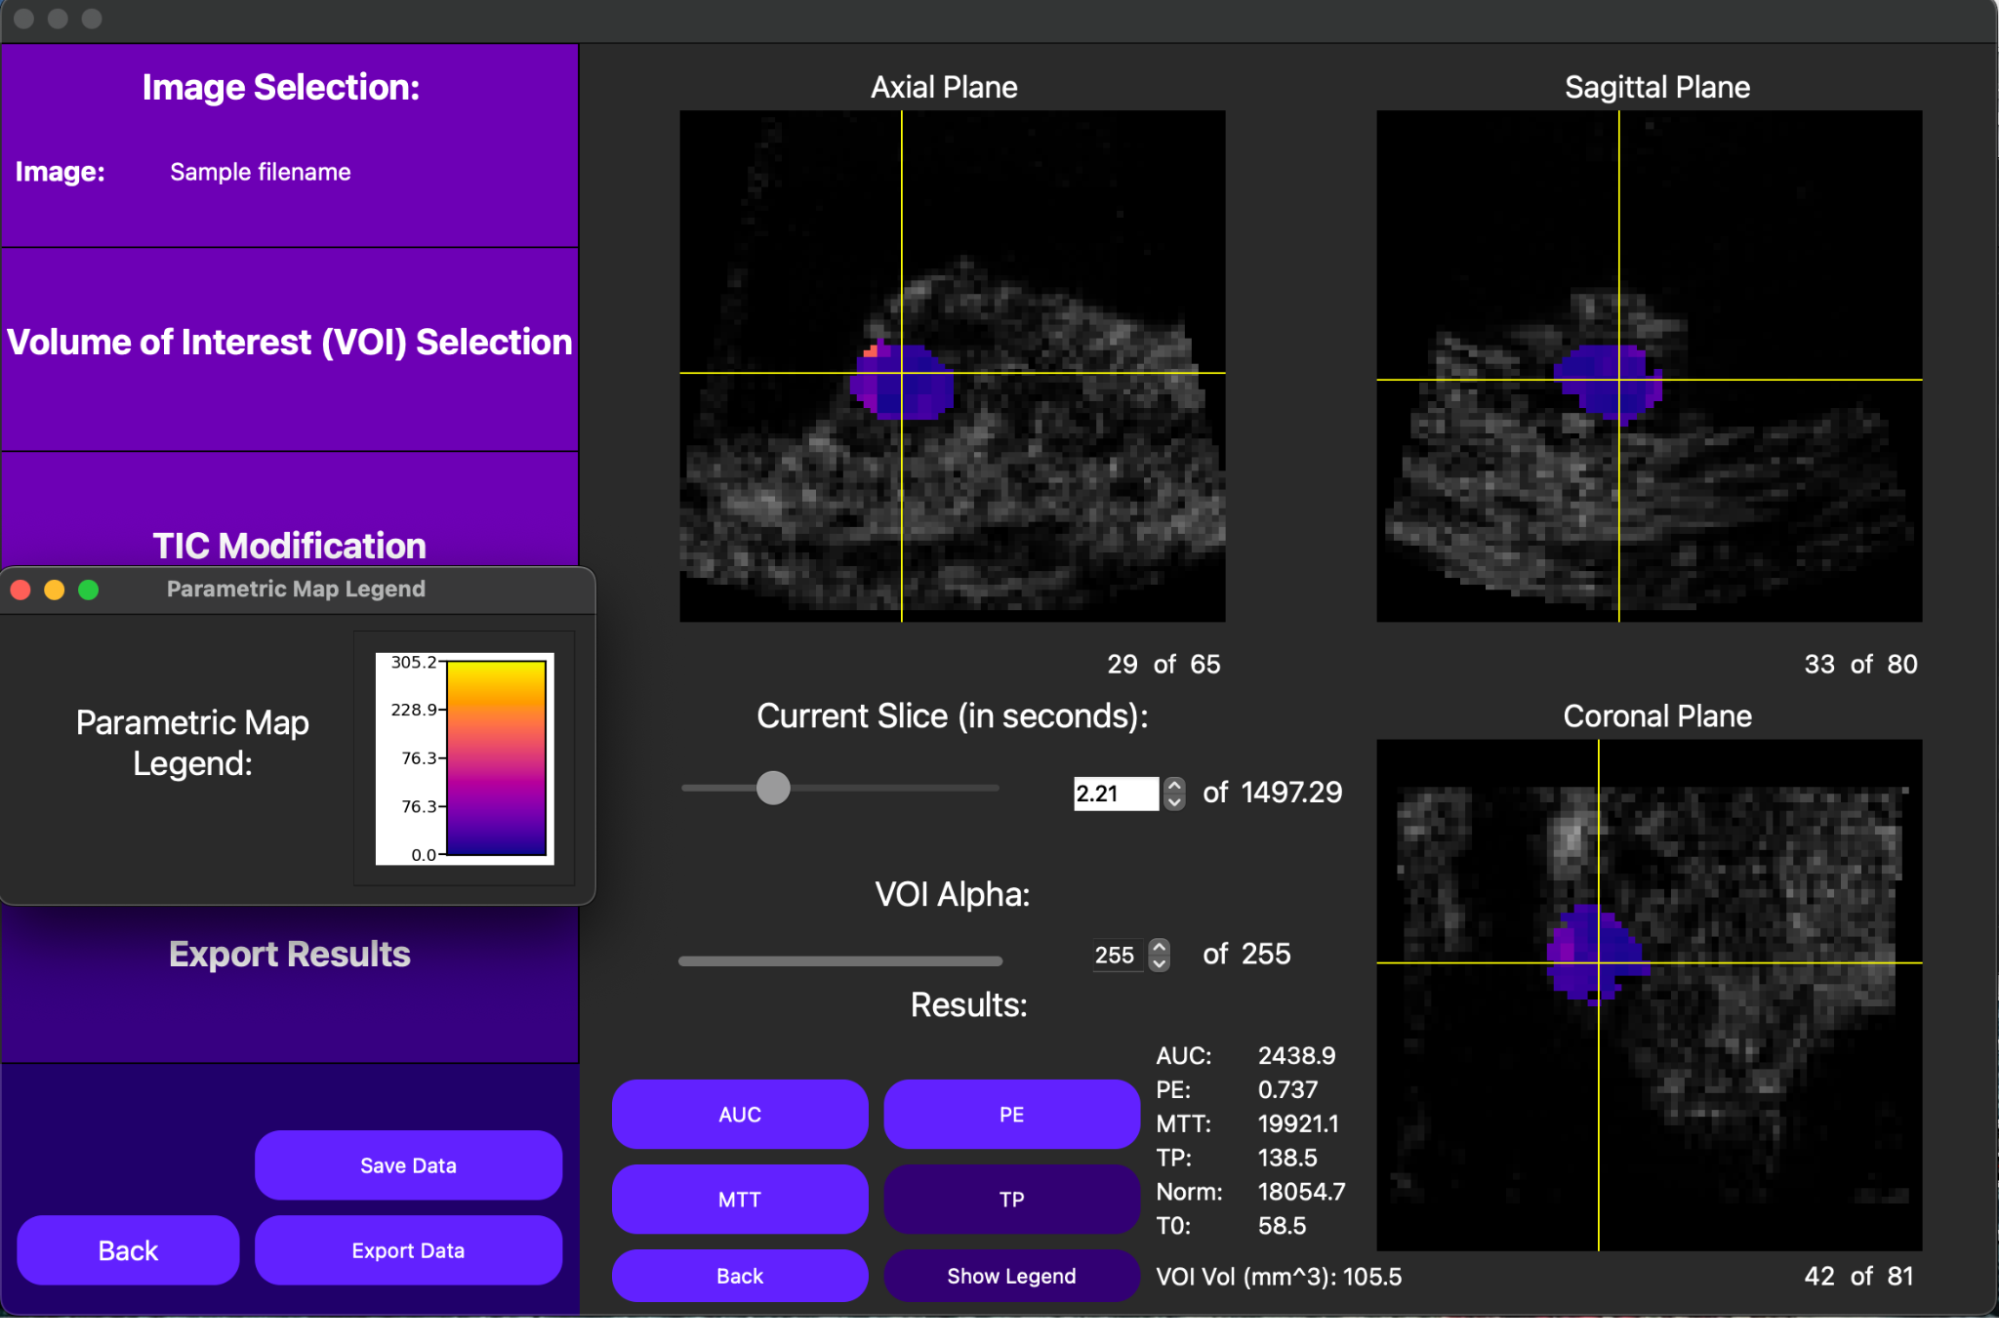This screenshot has height=1318, width=1999.
Task: Click the AUC result value 2438.9
Action: tap(1297, 1056)
